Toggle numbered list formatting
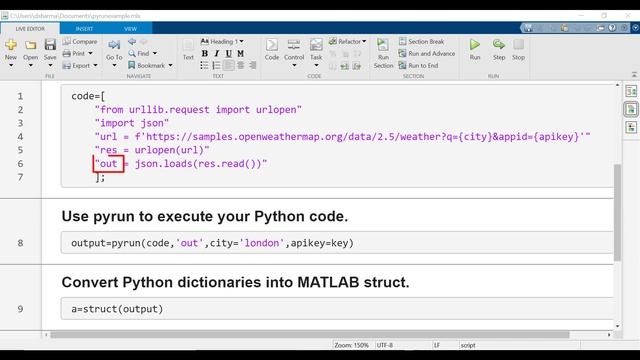The width and height of the screenshot is (640, 360). [x=216, y=65]
